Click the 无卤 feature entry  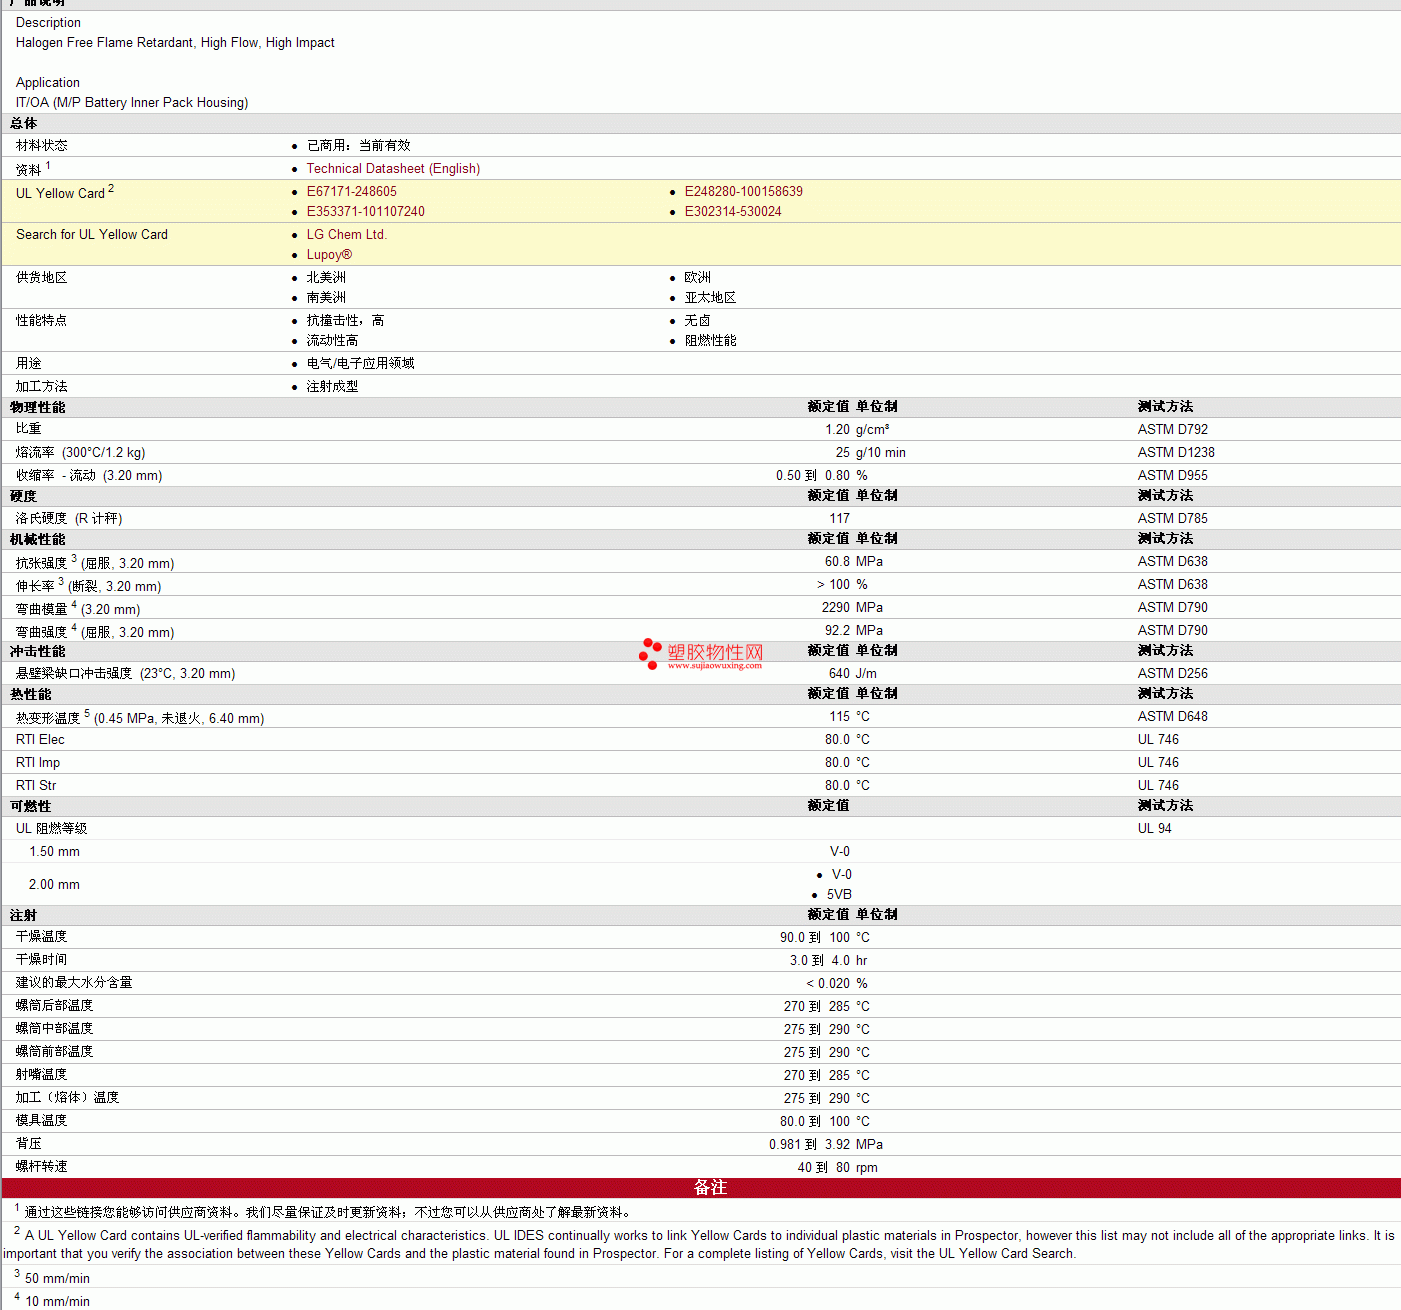tap(697, 321)
